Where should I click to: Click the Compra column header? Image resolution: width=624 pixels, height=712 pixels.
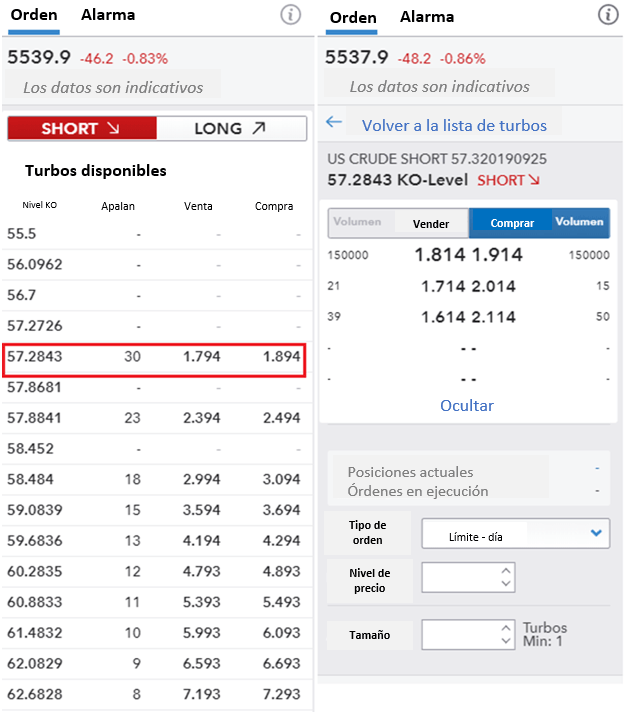coord(274,207)
